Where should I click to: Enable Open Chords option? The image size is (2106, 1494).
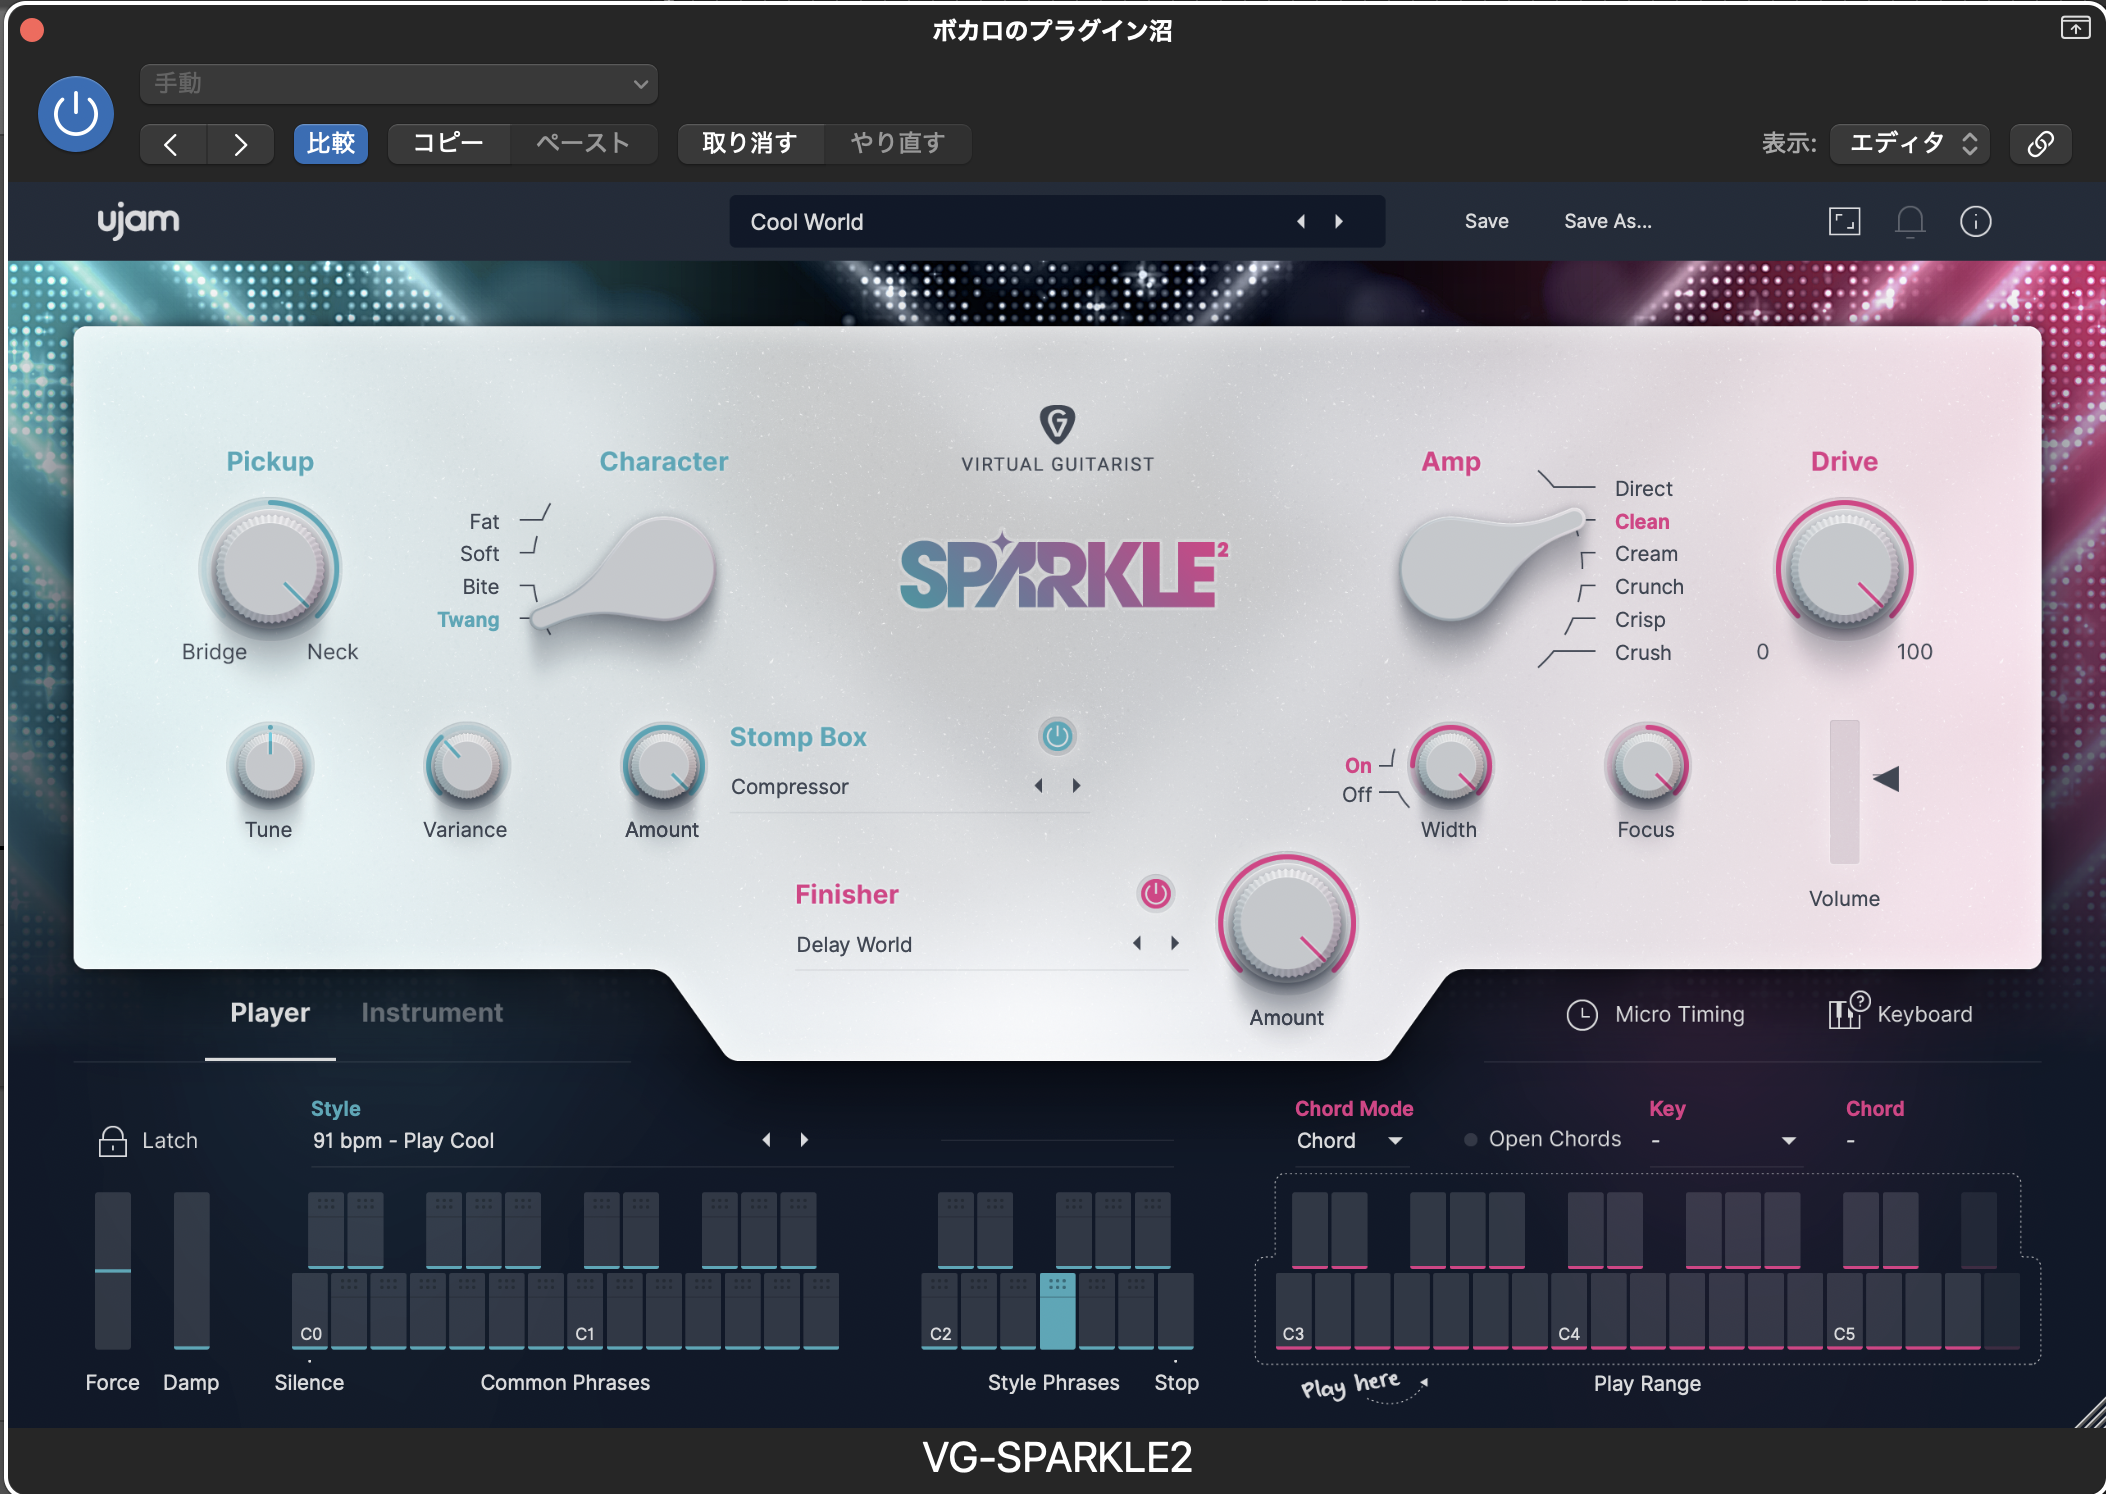tap(1542, 1139)
